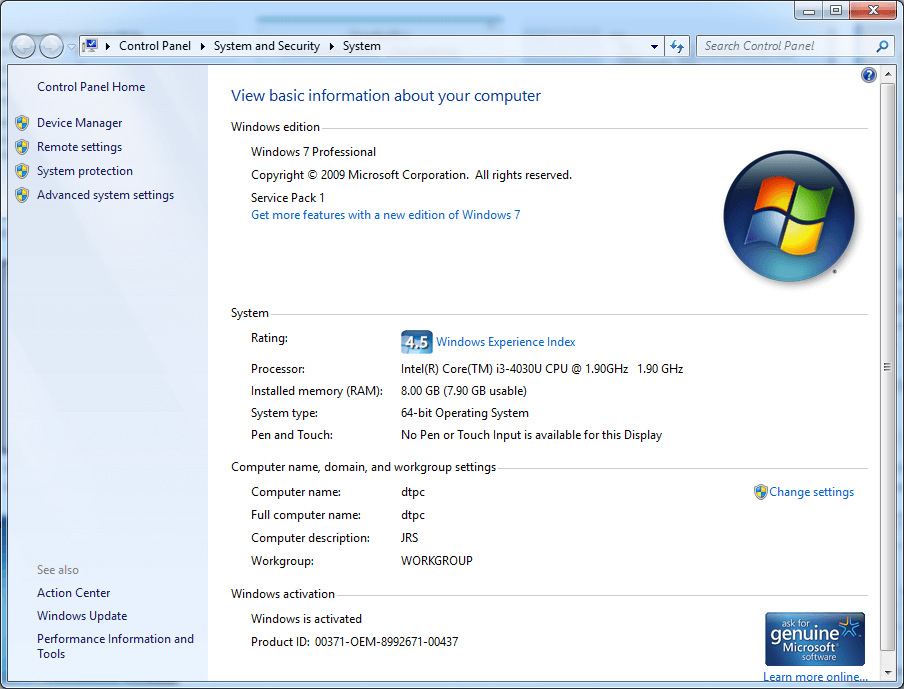The height and width of the screenshot is (689, 904).
Task: Click the scrollbar down arrow
Action: pos(887,672)
